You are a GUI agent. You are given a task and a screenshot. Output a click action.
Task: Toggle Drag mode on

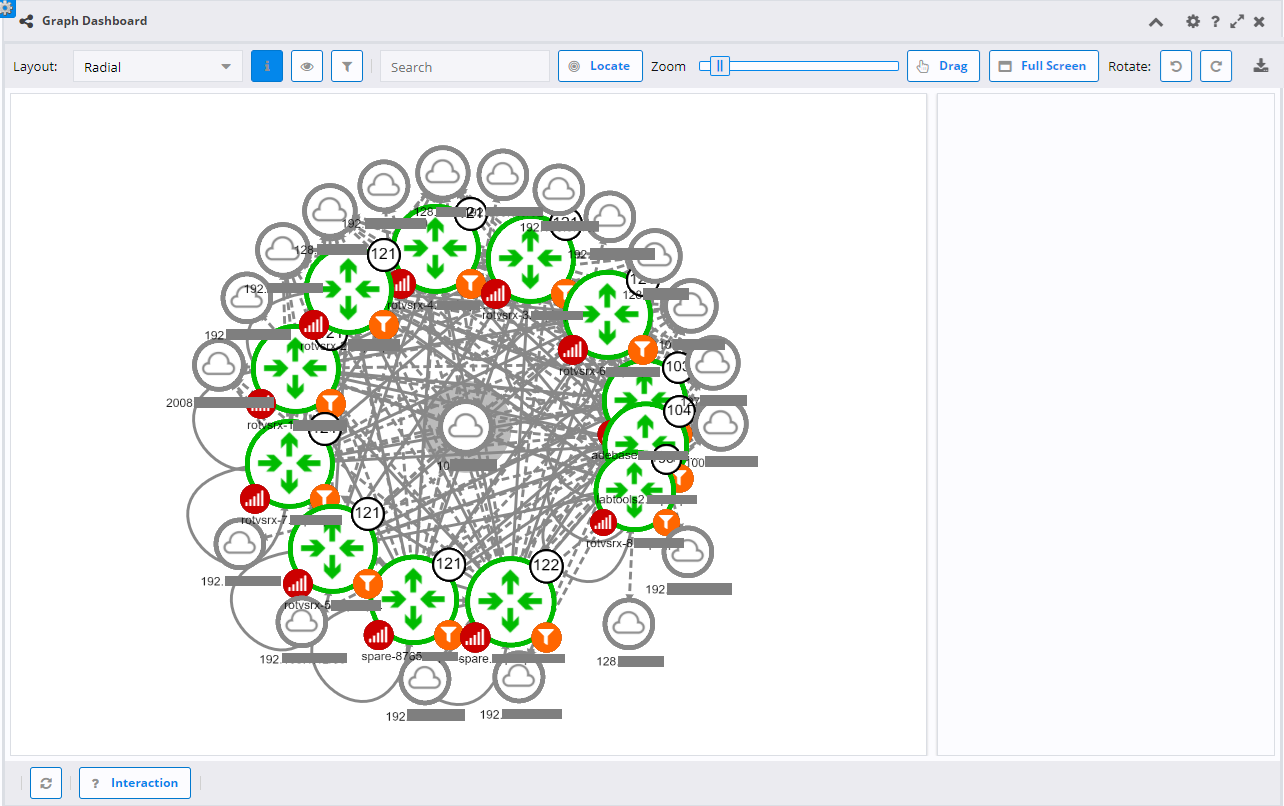pos(943,66)
